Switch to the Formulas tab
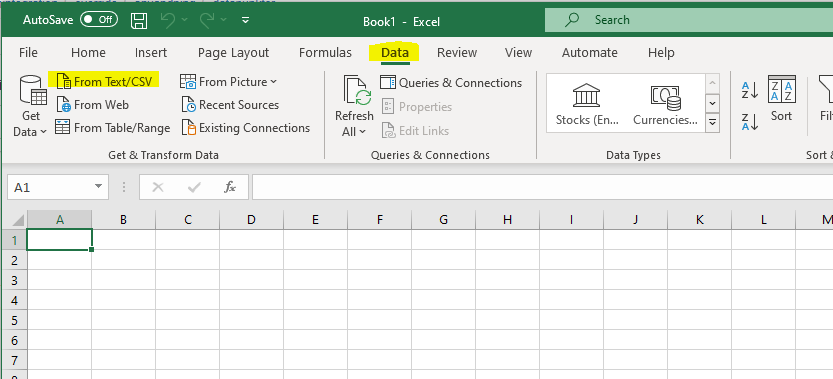833x379 pixels. (325, 53)
